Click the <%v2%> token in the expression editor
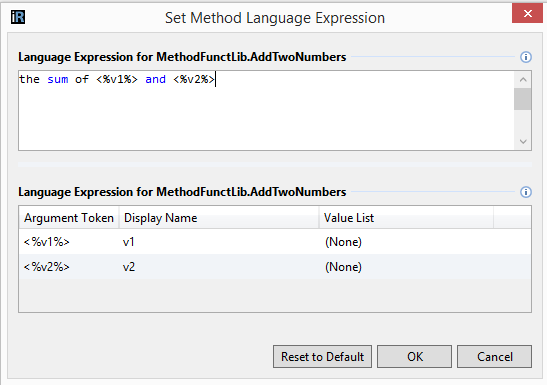This screenshot has width=547, height=385. click(194, 80)
